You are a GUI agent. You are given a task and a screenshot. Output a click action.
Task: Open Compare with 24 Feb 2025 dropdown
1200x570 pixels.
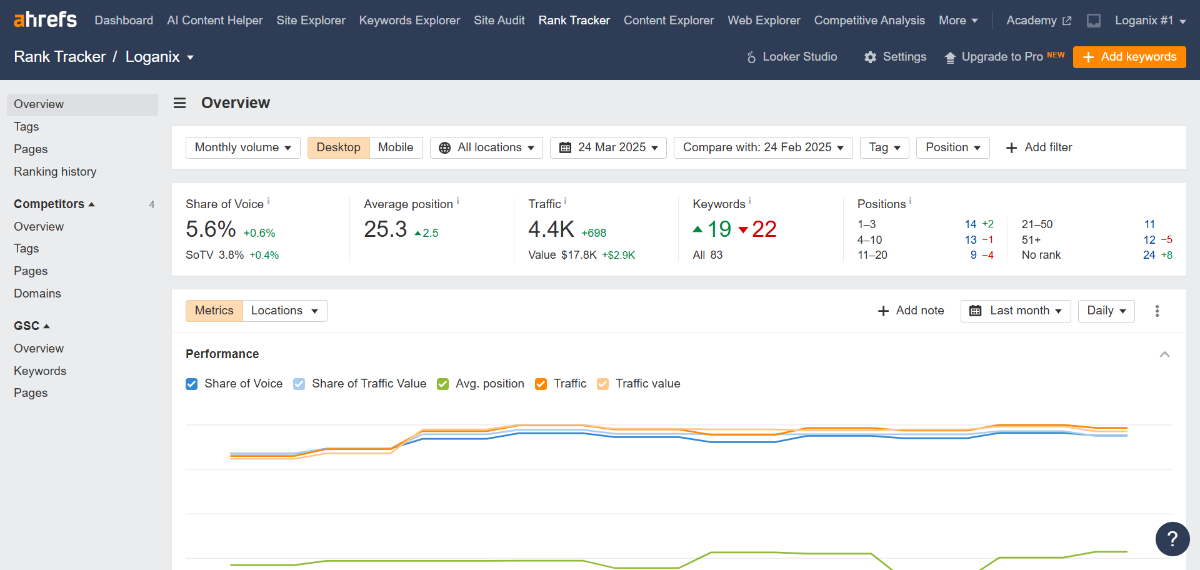pos(764,147)
